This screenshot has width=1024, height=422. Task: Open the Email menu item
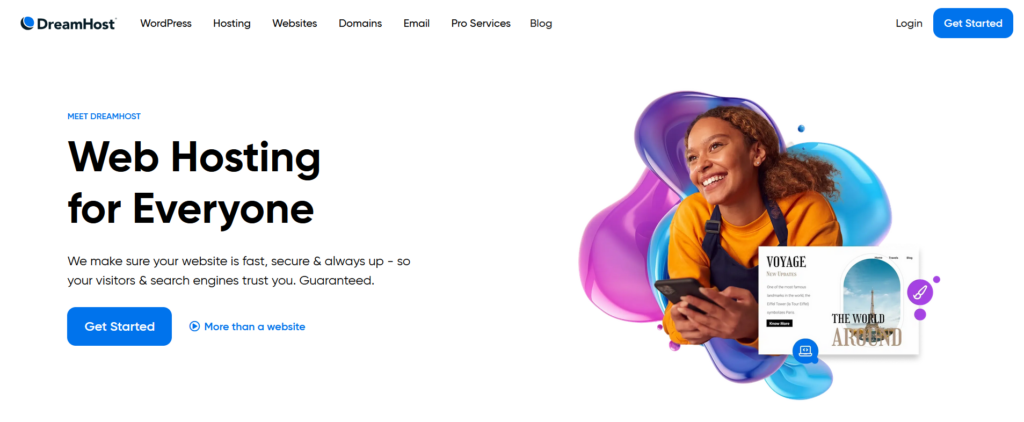417,24
